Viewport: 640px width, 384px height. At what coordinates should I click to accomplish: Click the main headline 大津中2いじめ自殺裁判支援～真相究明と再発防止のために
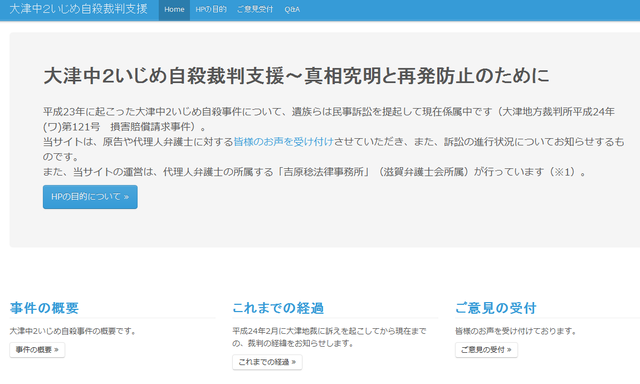[296, 76]
